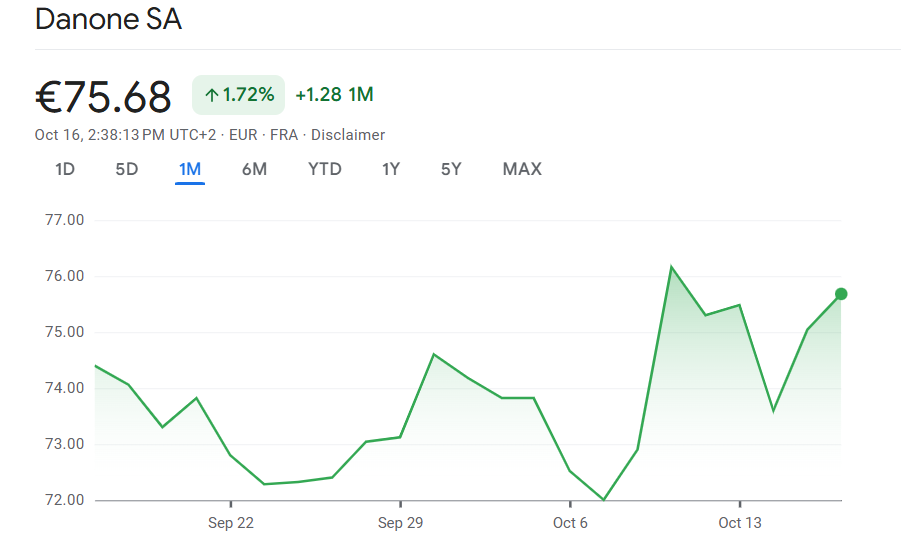Click the Oct 13 date axis label
901x549 pixels.
[739, 523]
